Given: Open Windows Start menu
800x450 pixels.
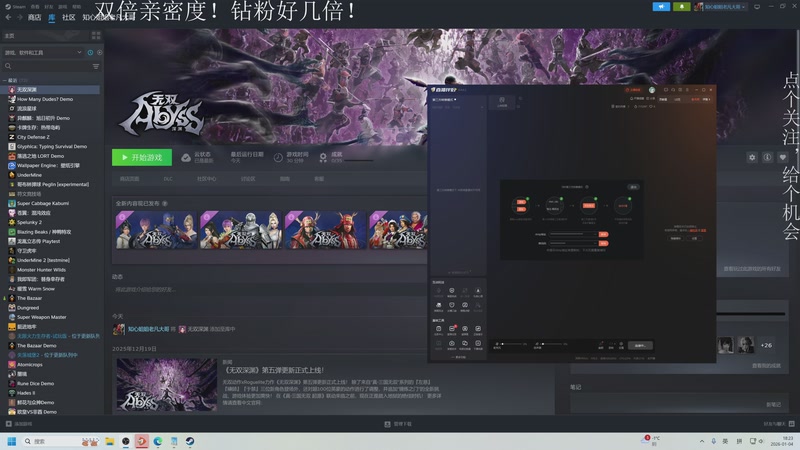Looking at the screenshot, I should tap(11, 441).
